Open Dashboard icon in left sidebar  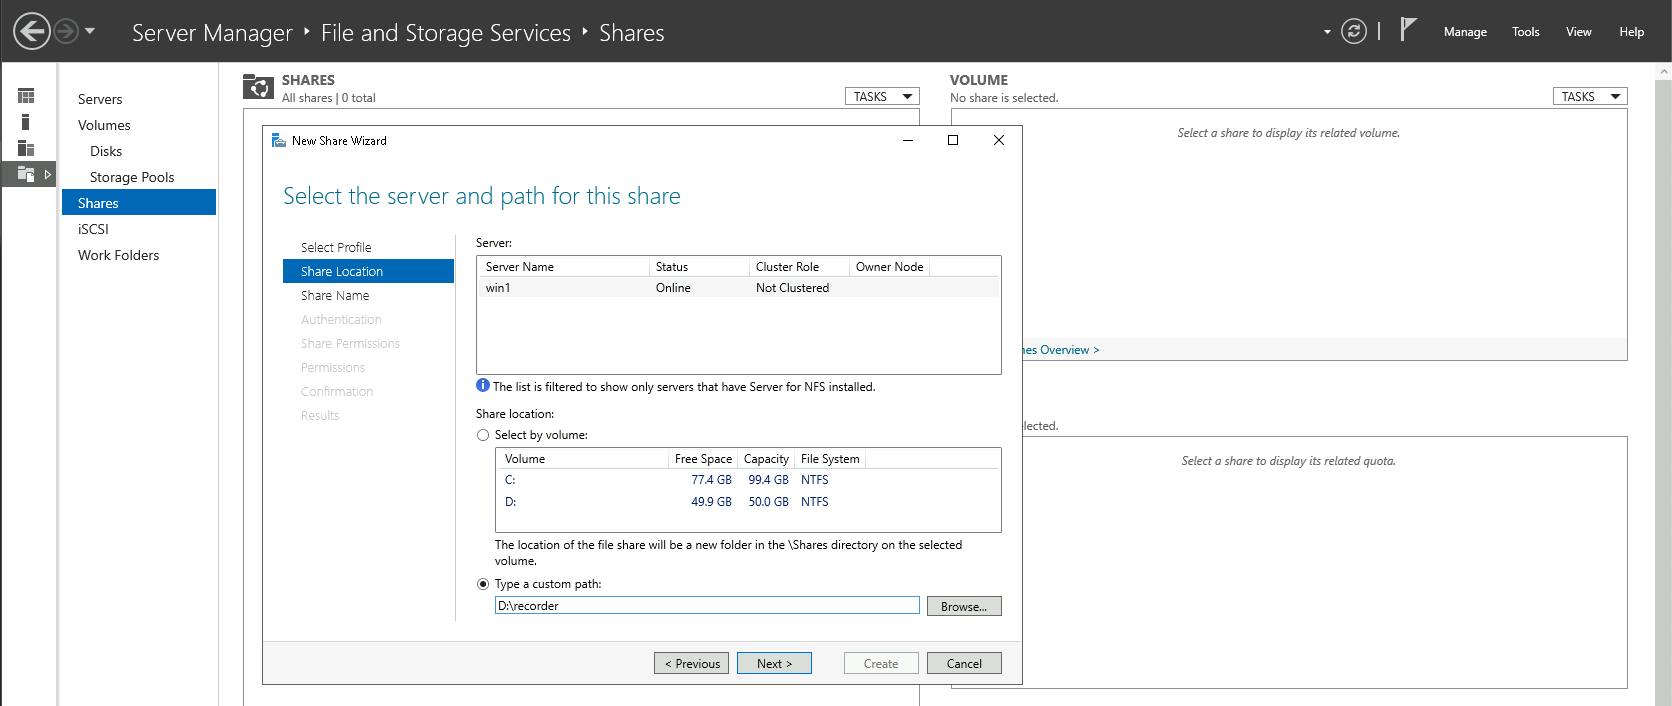26,96
